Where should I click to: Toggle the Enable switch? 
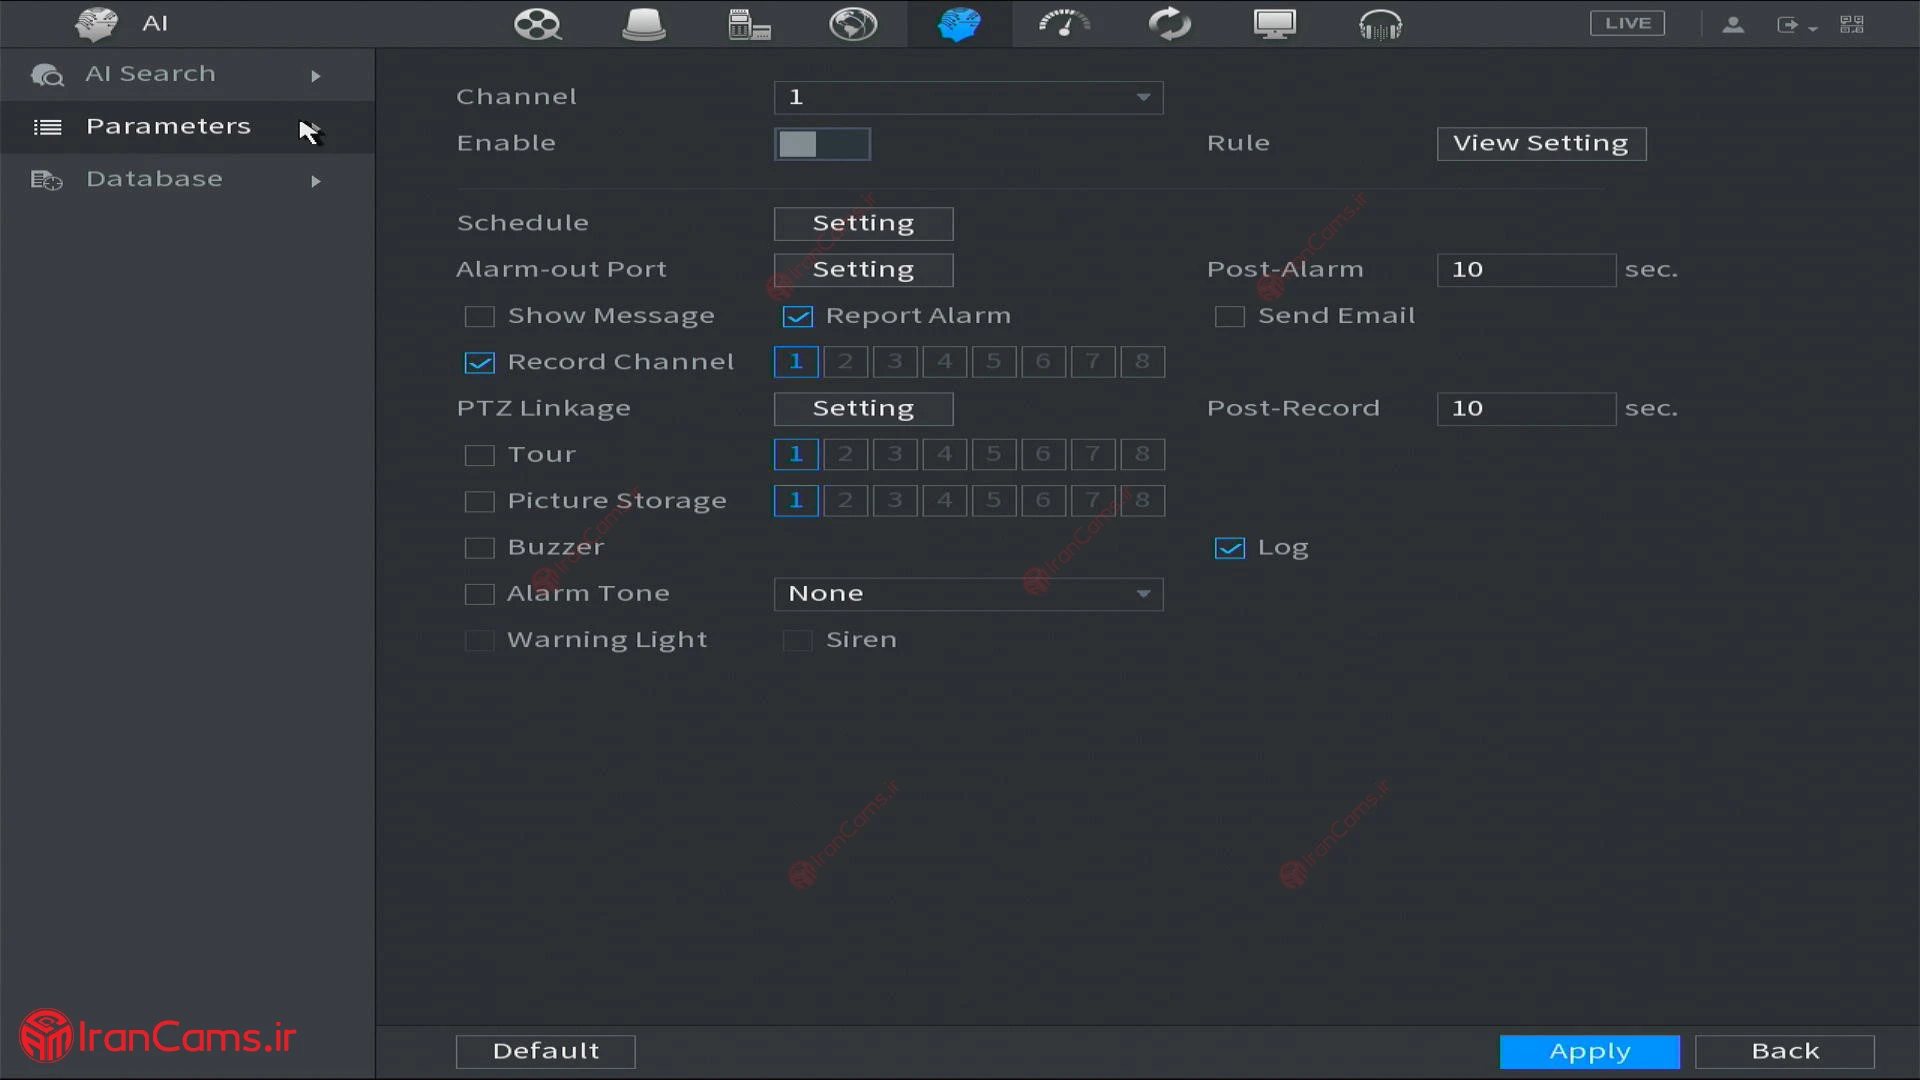tap(821, 144)
